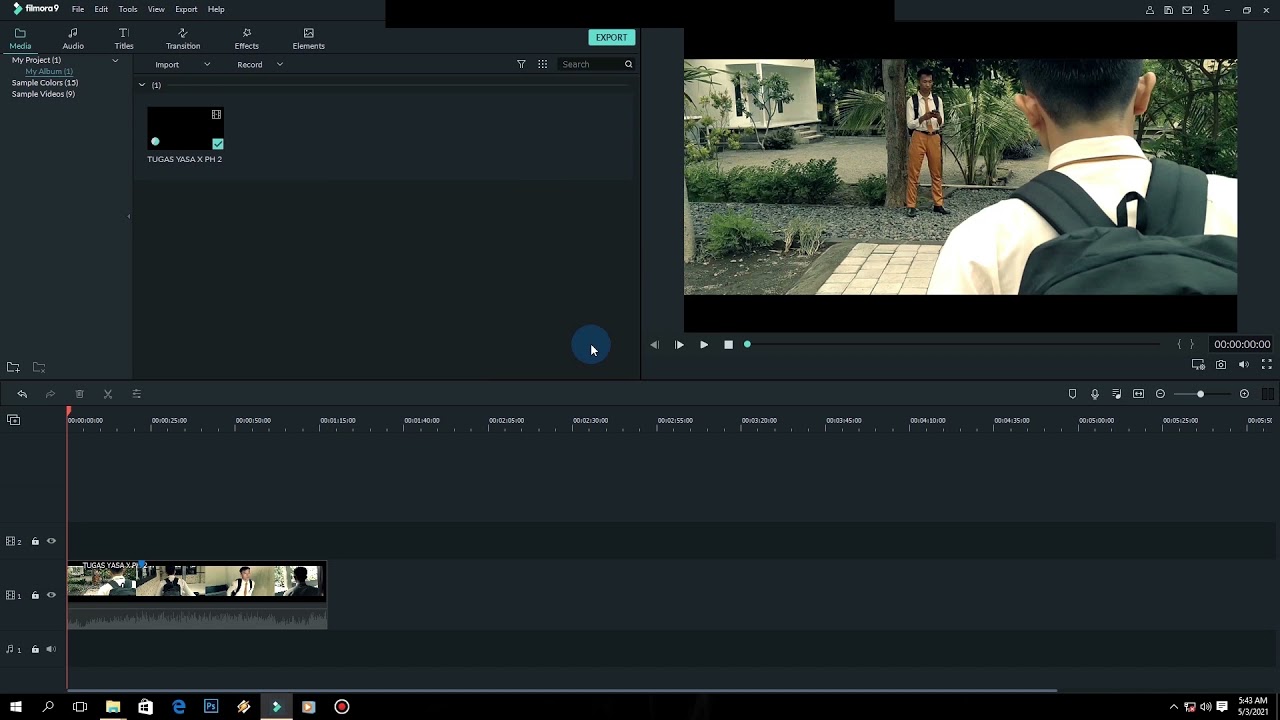Hide video track 1 eye icon
The image size is (1280, 720).
tap(51, 595)
